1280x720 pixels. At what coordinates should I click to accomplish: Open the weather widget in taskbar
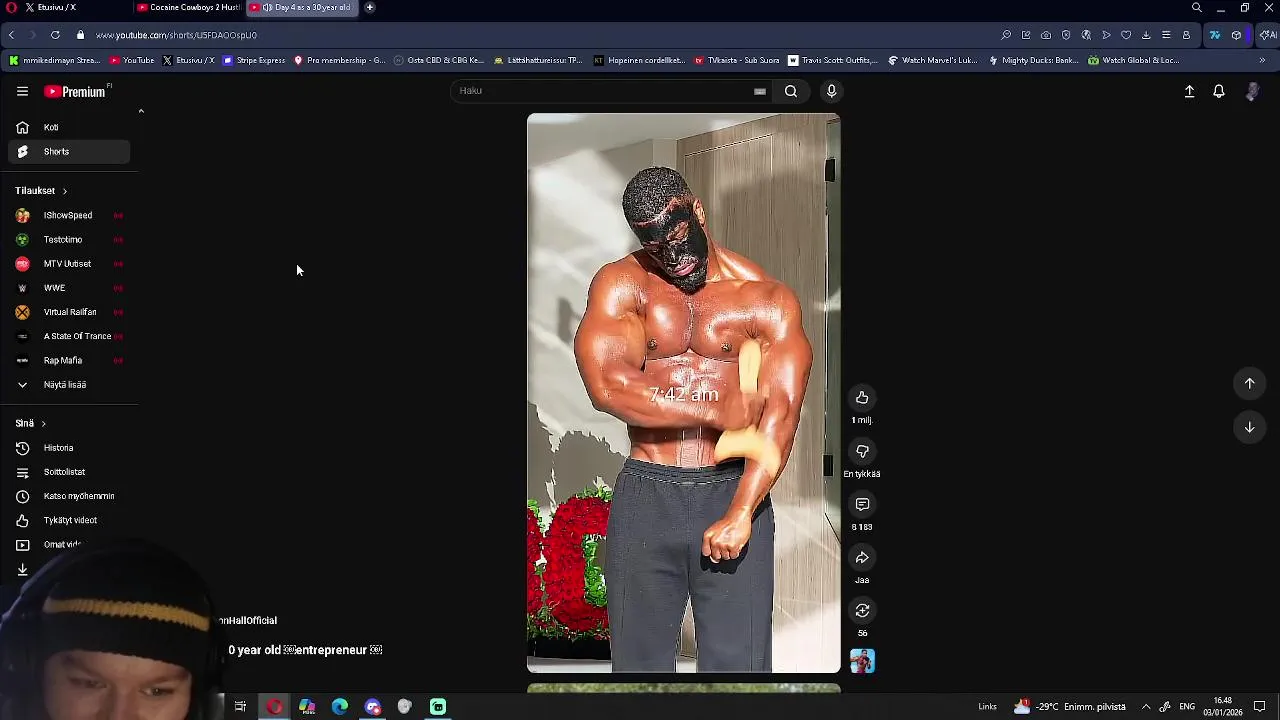(1070, 707)
